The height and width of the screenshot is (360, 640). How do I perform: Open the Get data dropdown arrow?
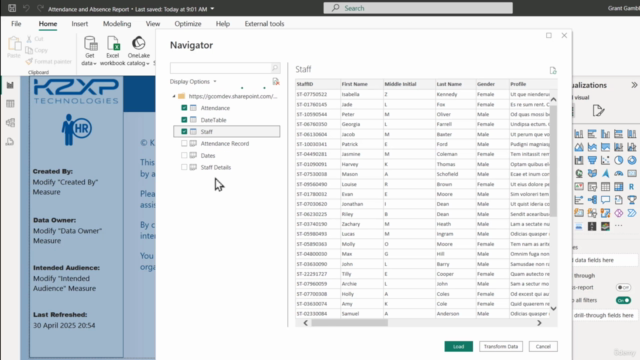[95, 64]
